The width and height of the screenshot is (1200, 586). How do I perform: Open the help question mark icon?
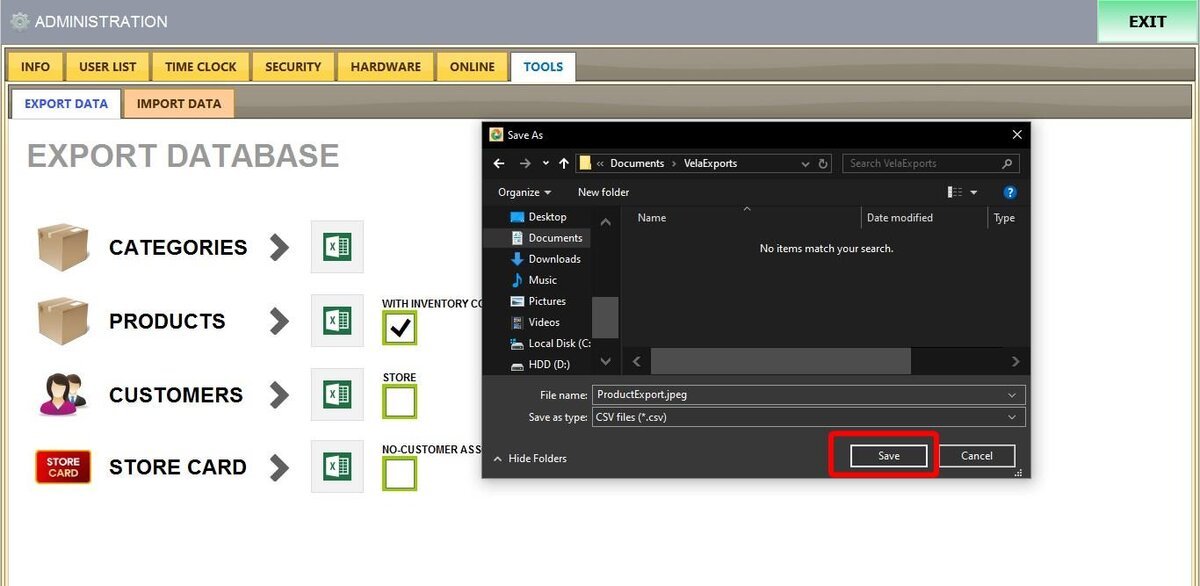1010,192
